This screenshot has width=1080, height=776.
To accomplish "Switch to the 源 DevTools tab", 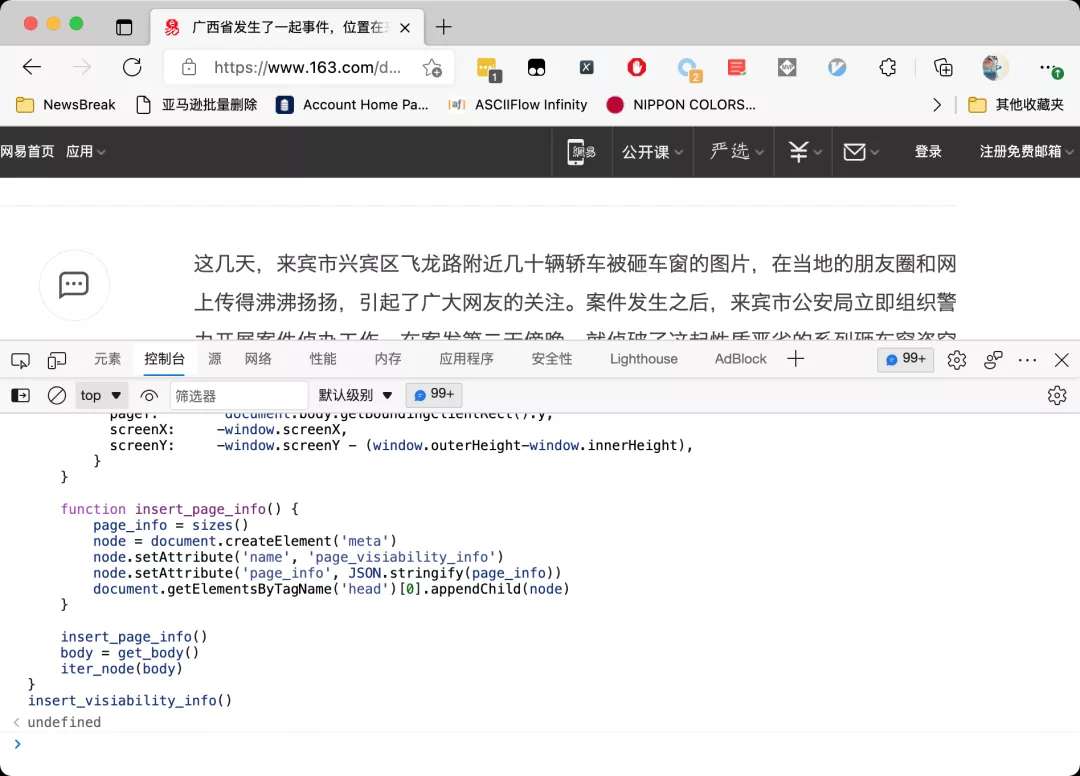I will pos(215,359).
